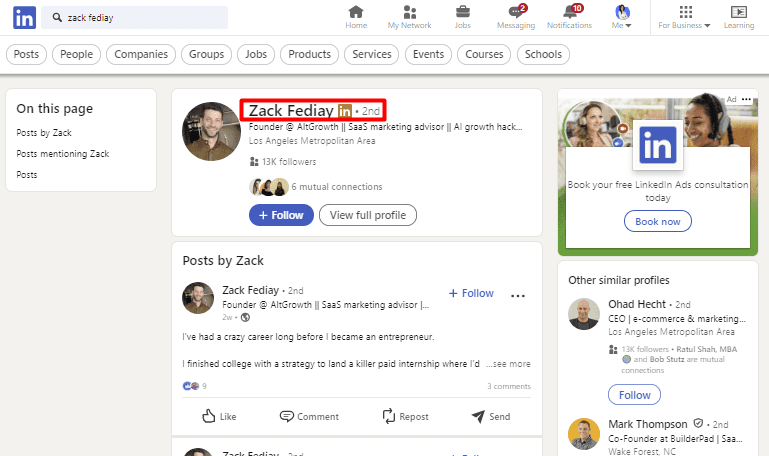Image resolution: width=769 pixels, height=456 pixels.
Task: Jump to Posts mentioning Zack section
Action: 63,154
